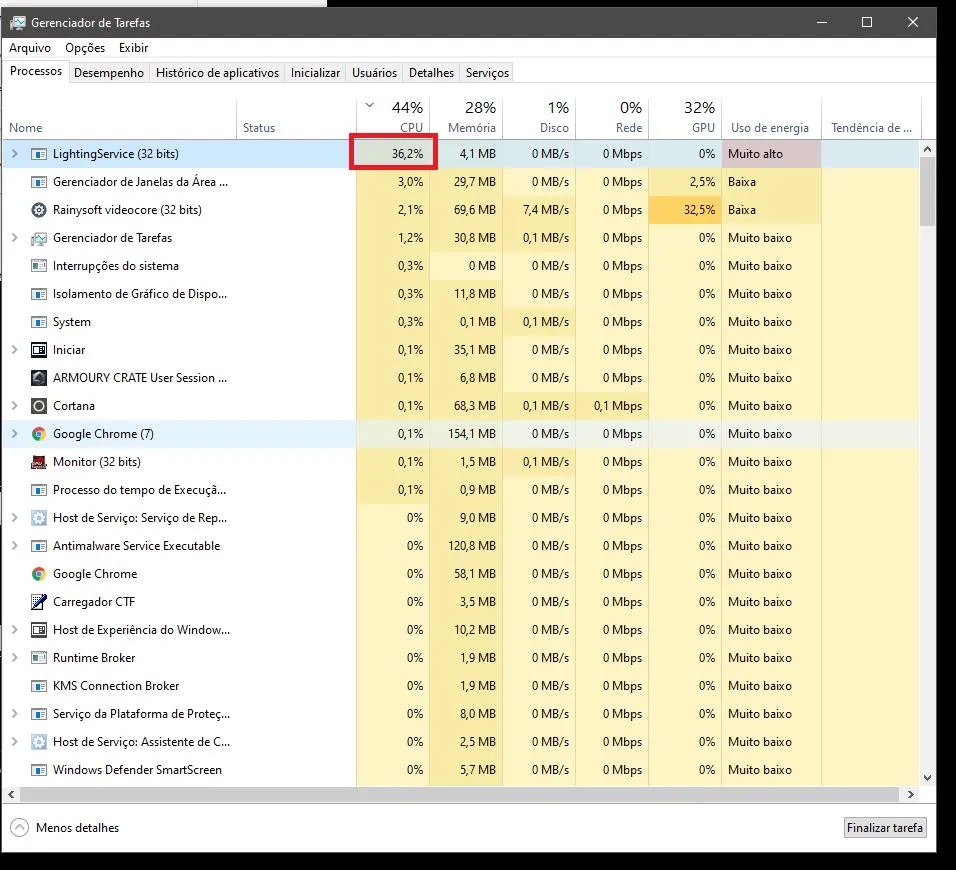956x870 pixels.
Task: Collapse view with Menos detalhes
Action: click(x=65, y=827)
